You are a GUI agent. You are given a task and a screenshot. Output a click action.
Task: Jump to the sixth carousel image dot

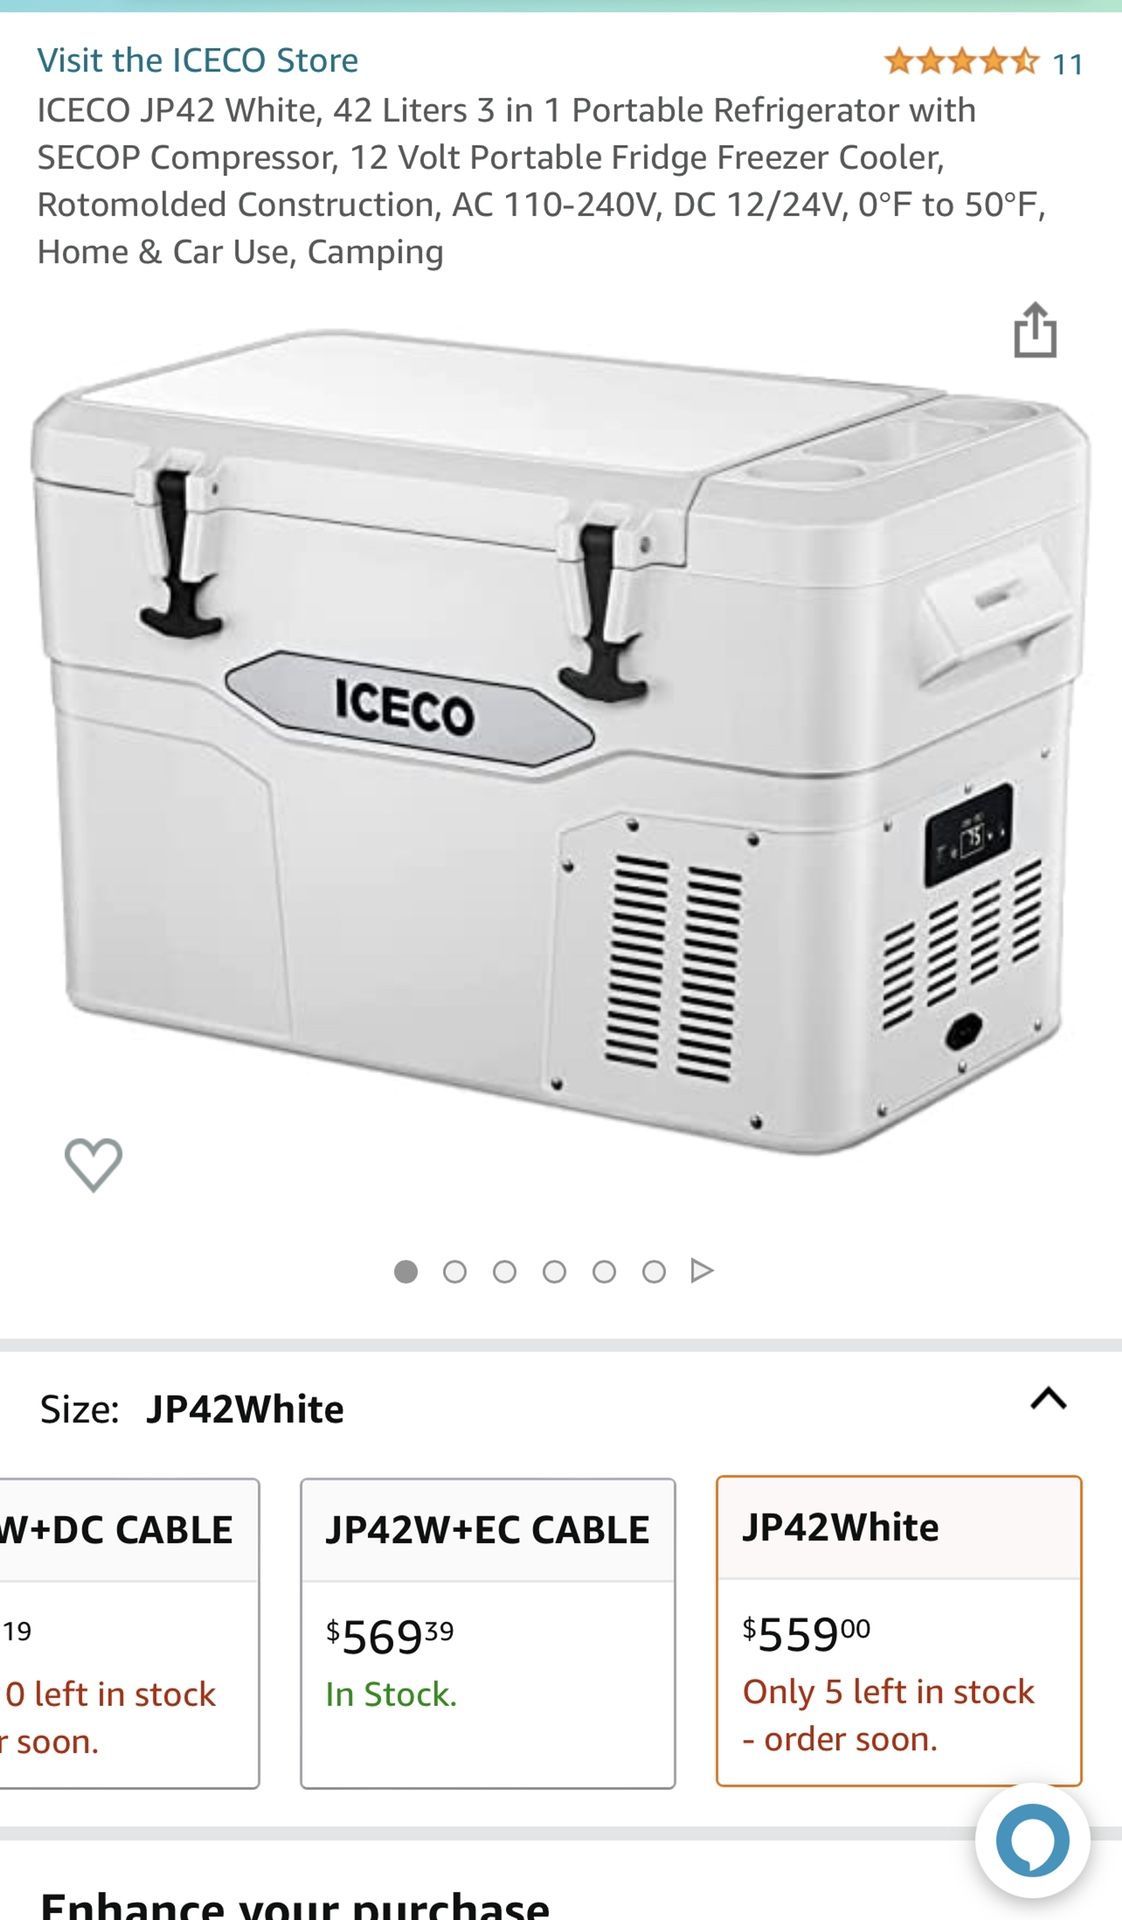click(x=654, y=1271)
